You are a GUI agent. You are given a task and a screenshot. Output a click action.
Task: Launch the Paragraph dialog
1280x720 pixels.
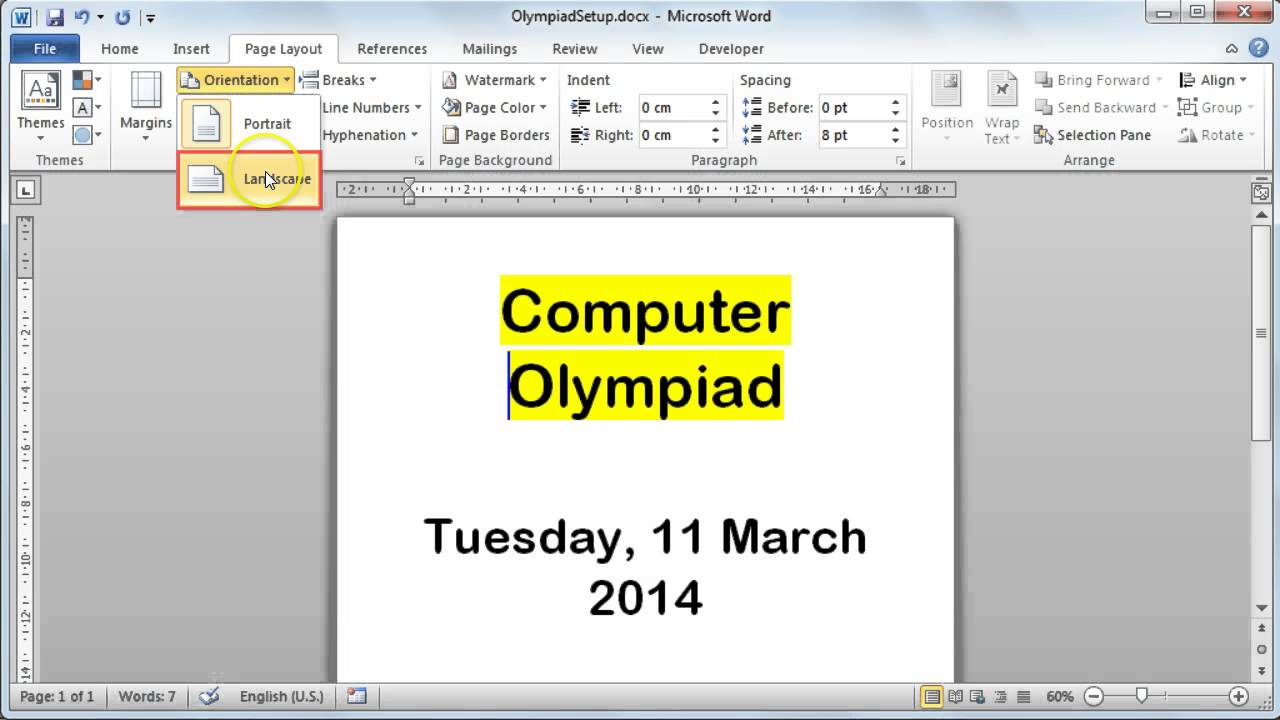coord(901,161)
